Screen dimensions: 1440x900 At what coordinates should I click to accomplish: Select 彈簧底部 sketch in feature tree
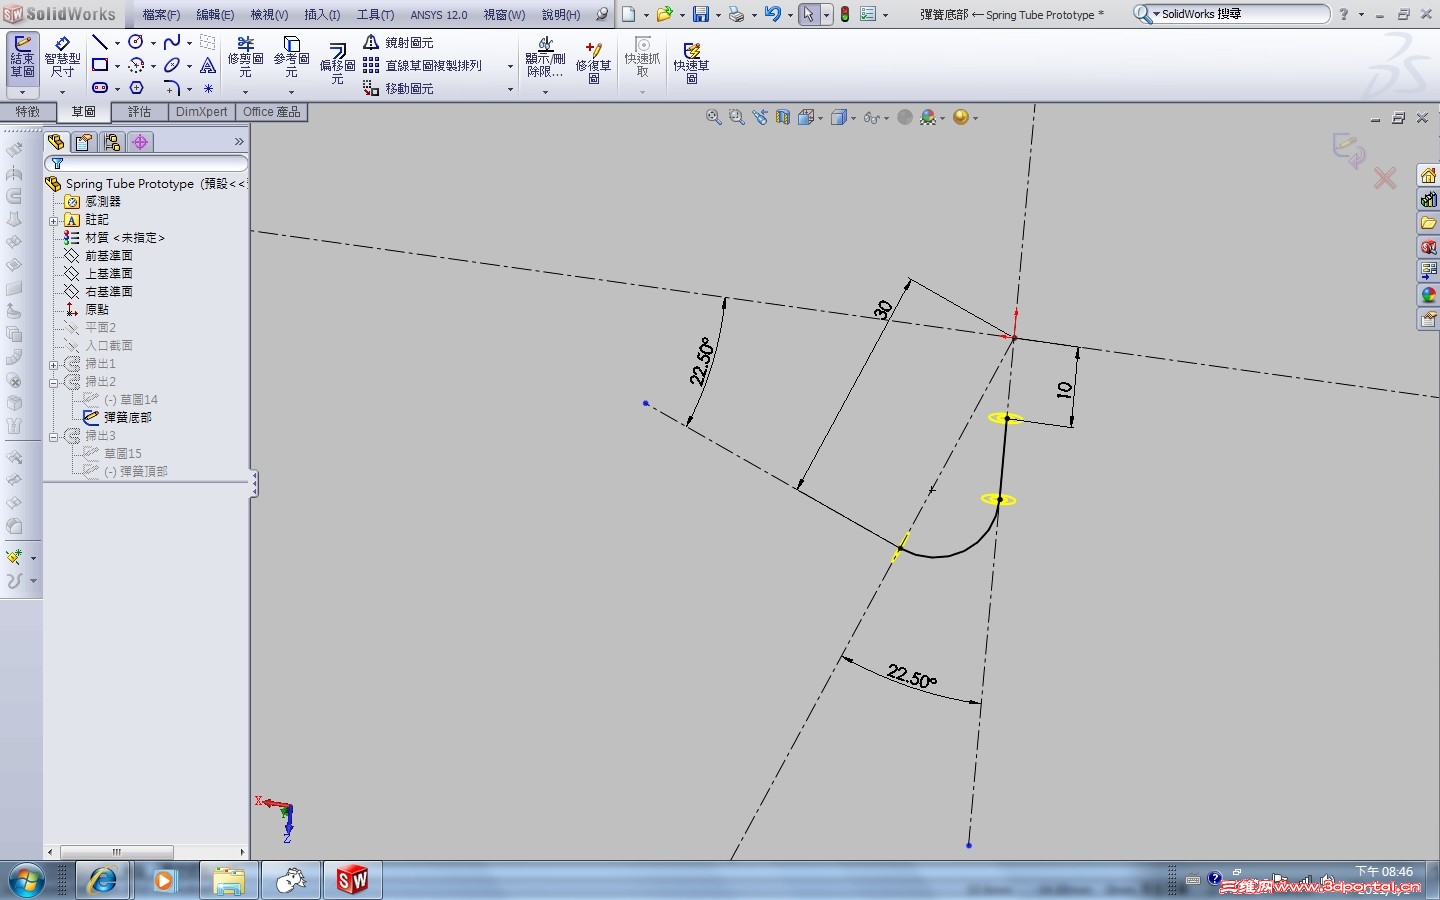[128, 418]
